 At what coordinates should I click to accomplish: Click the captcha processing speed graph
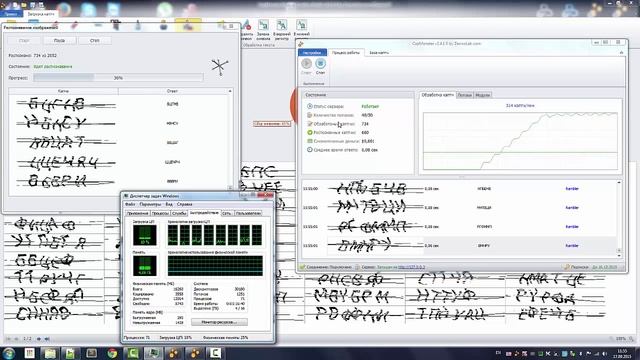coord(520,141)
